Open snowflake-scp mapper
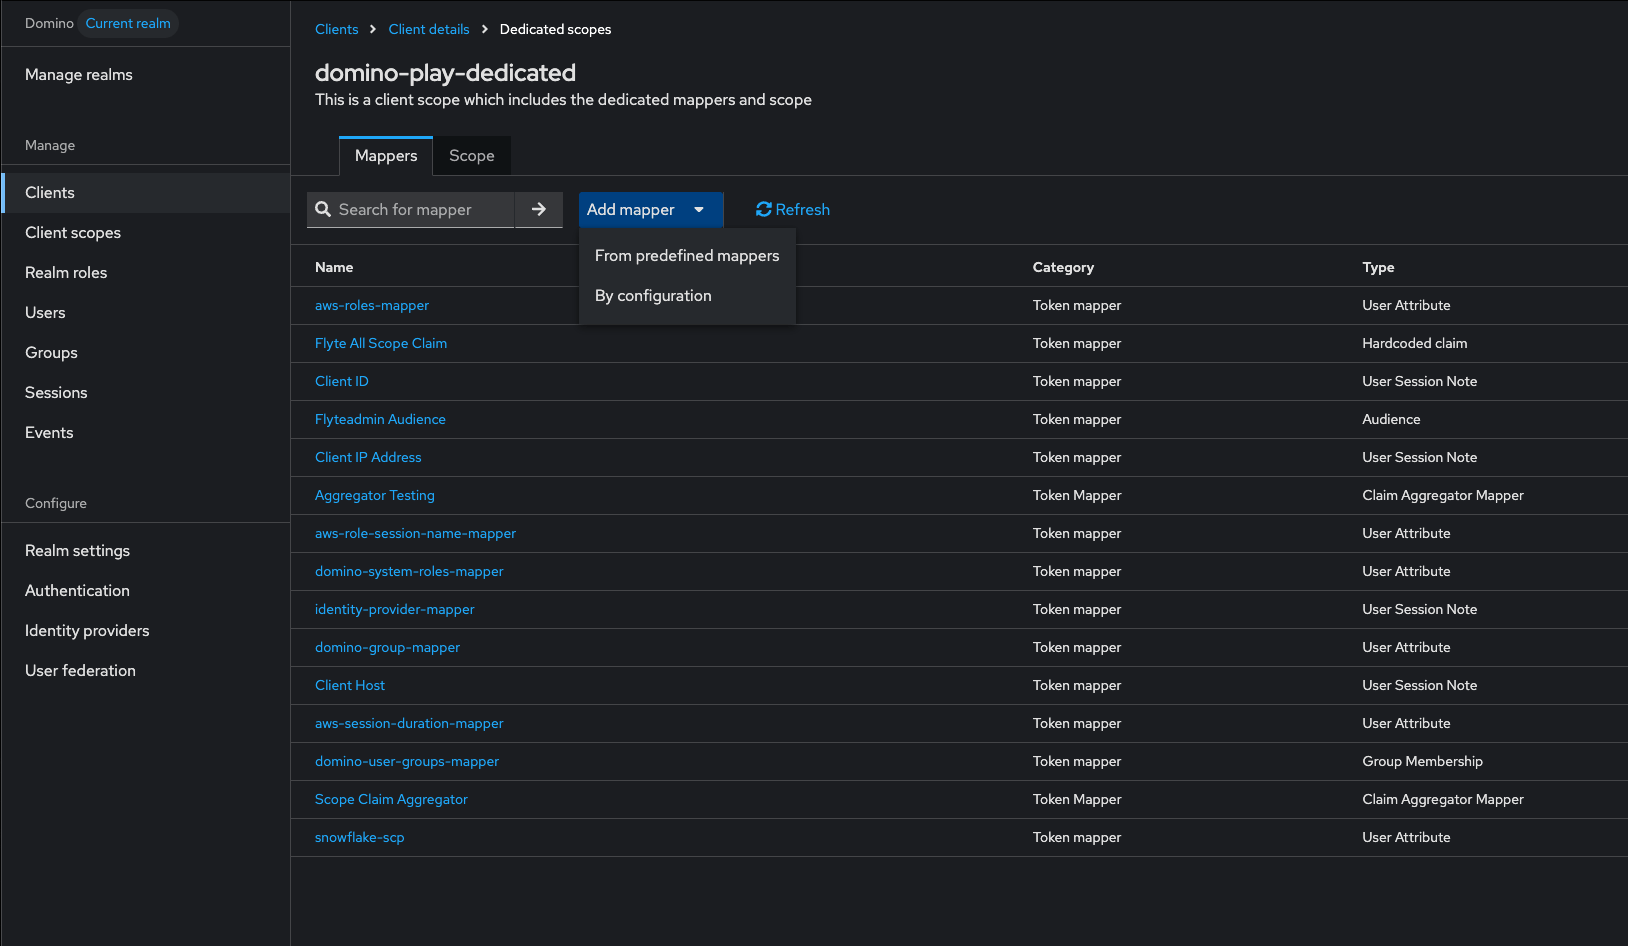This screenshot has width=1628, height=946. click(360, 837)
